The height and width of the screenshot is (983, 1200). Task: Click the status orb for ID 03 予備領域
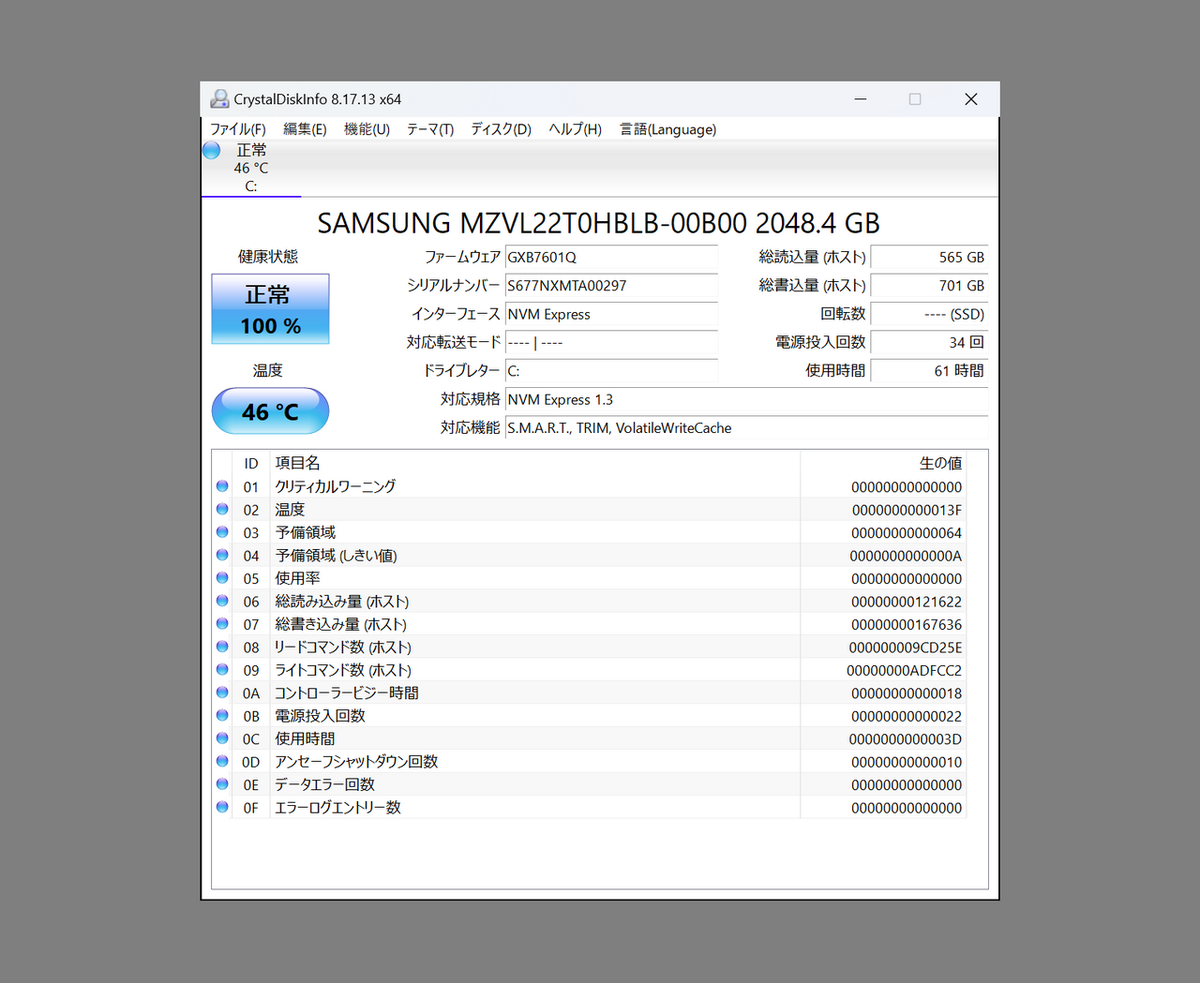222,532
